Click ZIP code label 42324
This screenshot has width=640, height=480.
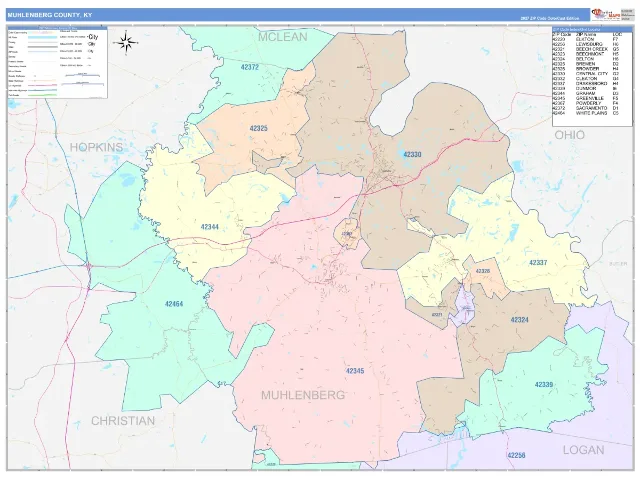pyautogui.click(x=519, y=320)
